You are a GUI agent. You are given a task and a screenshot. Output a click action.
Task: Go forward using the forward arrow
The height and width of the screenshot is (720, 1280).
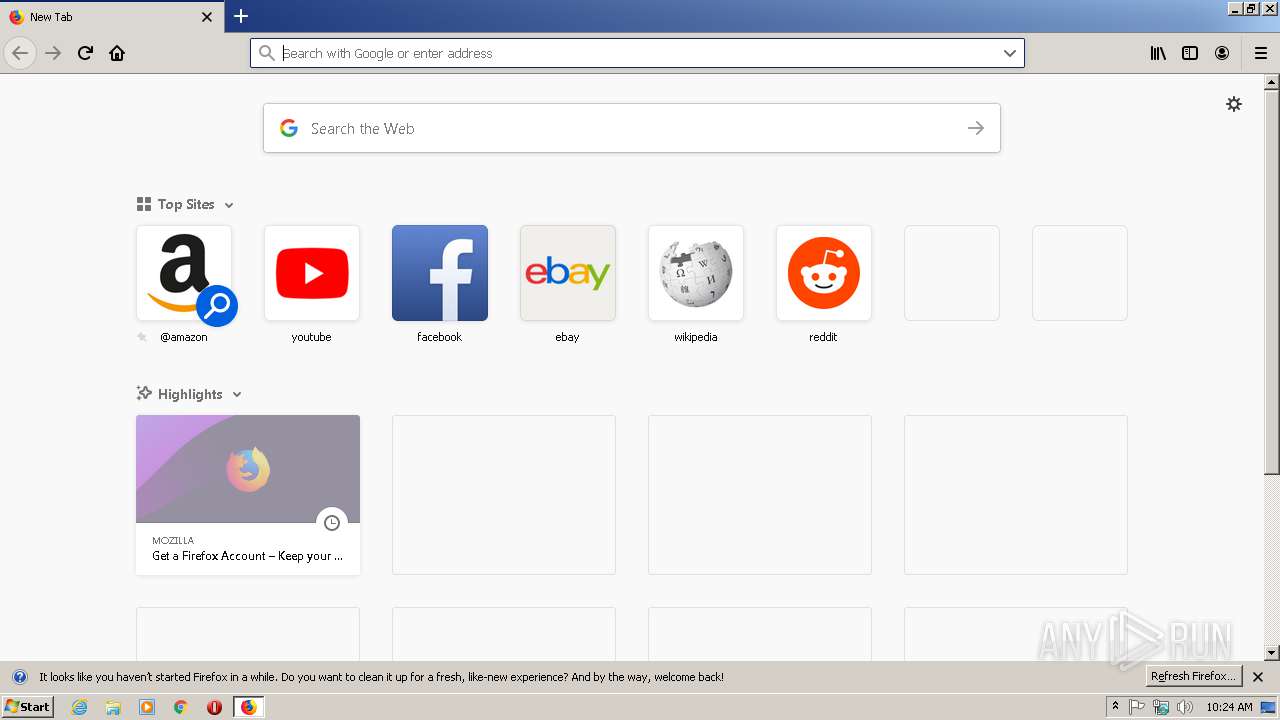[x=53, y=53]
